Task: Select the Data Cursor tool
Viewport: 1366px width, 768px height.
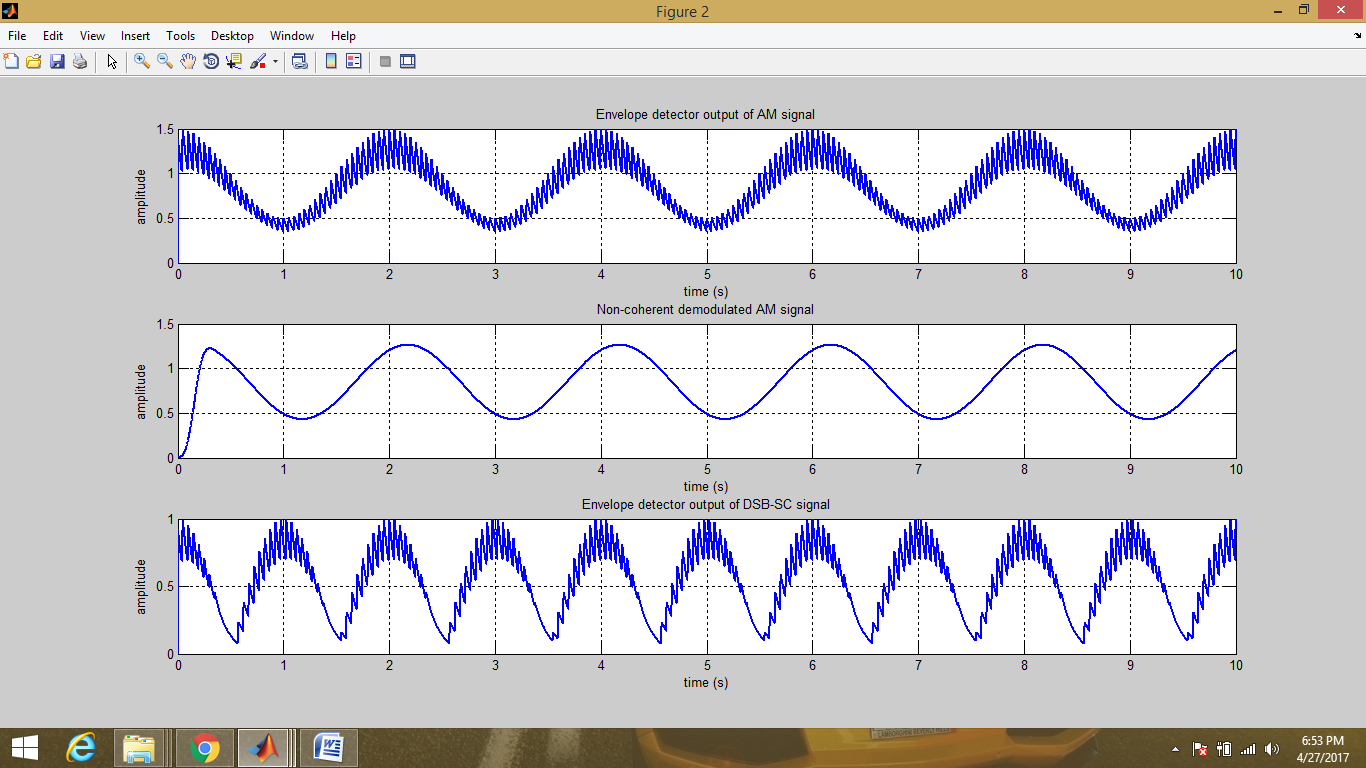Action: tap(234, 61)
